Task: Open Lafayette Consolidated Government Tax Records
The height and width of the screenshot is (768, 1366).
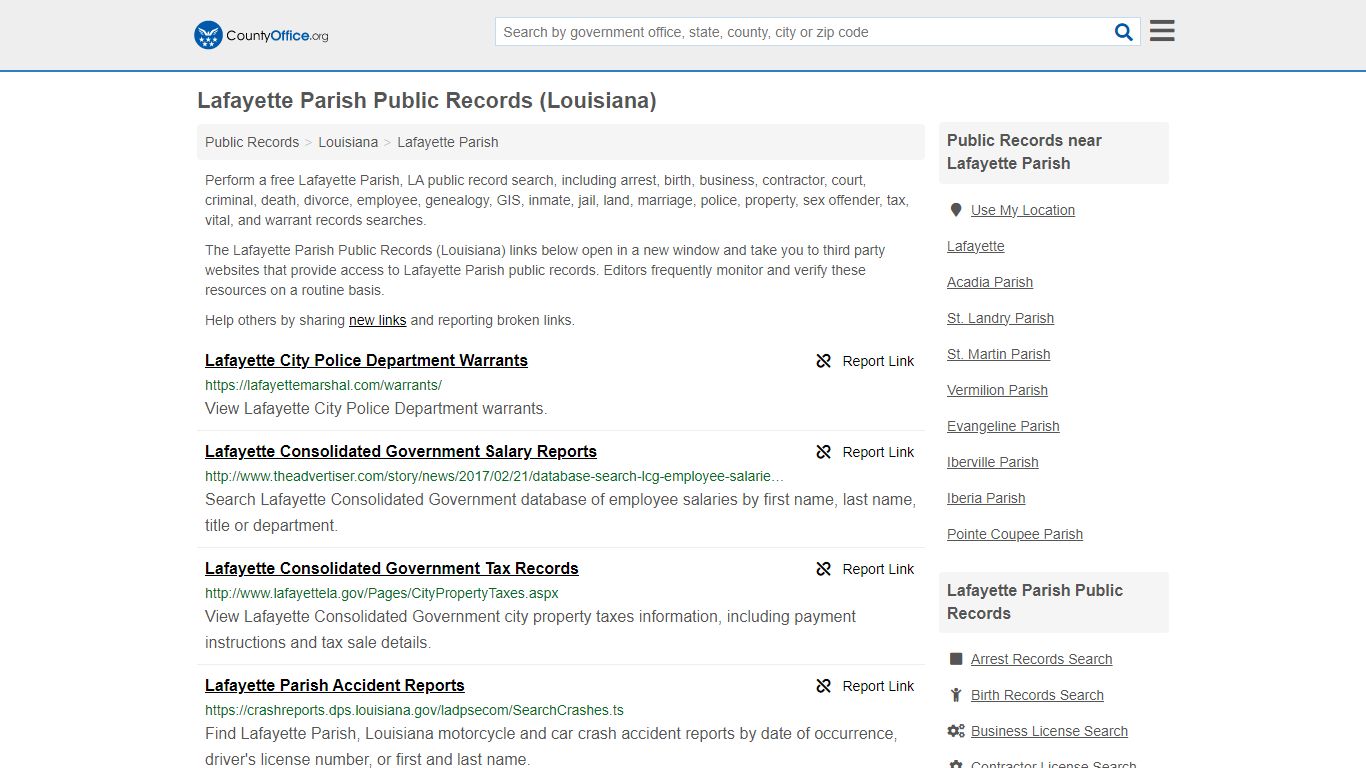Action: pos(392,568)
